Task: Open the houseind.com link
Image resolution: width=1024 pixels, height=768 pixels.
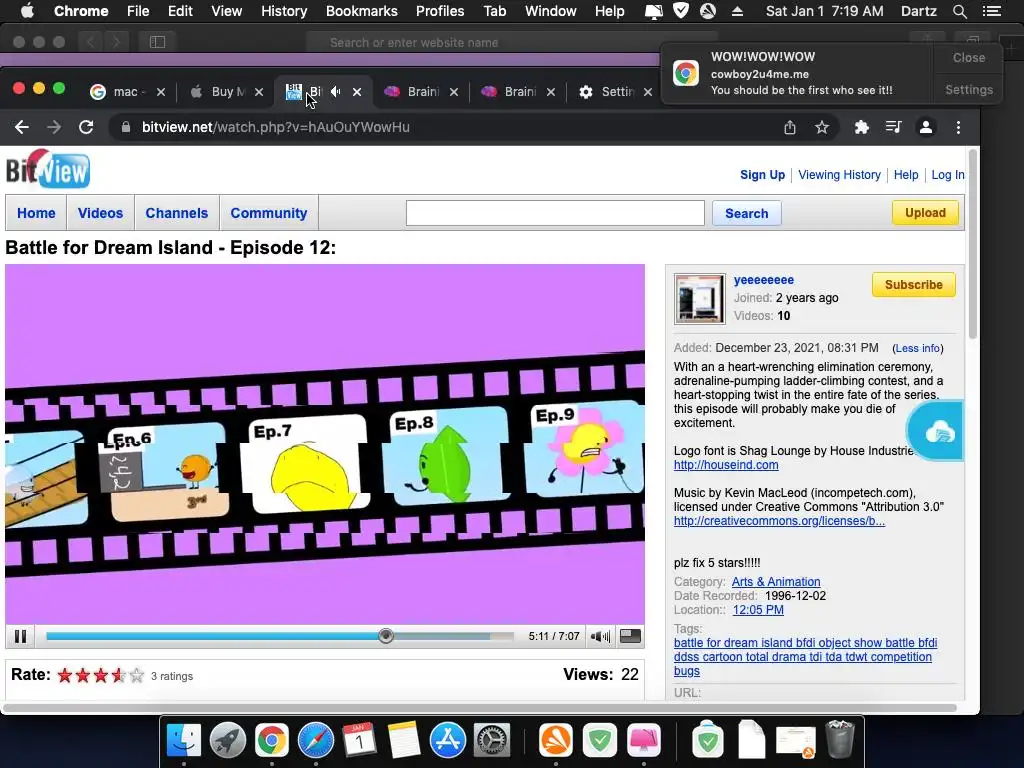Action: [x=726, y=465]
